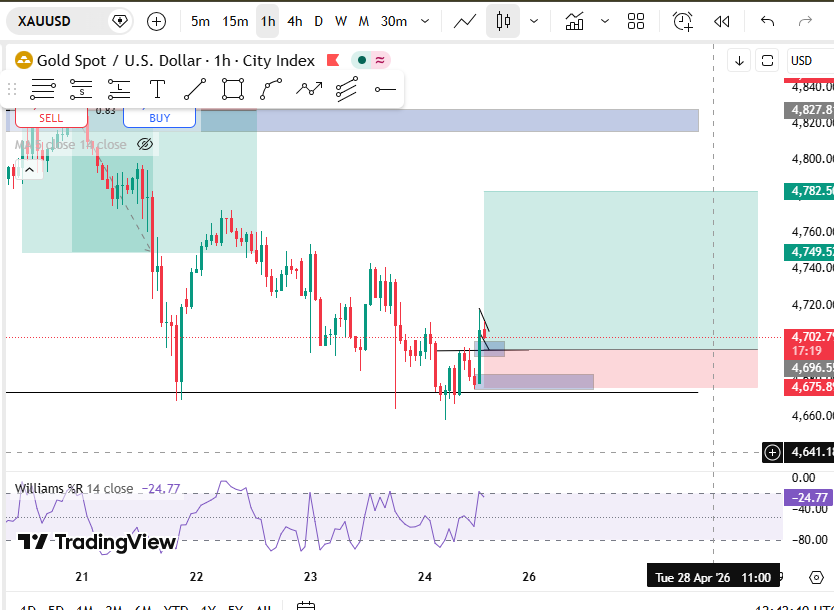Select the Text drawing tool
This screenshot has width=834, height=610.
point(157,89)
